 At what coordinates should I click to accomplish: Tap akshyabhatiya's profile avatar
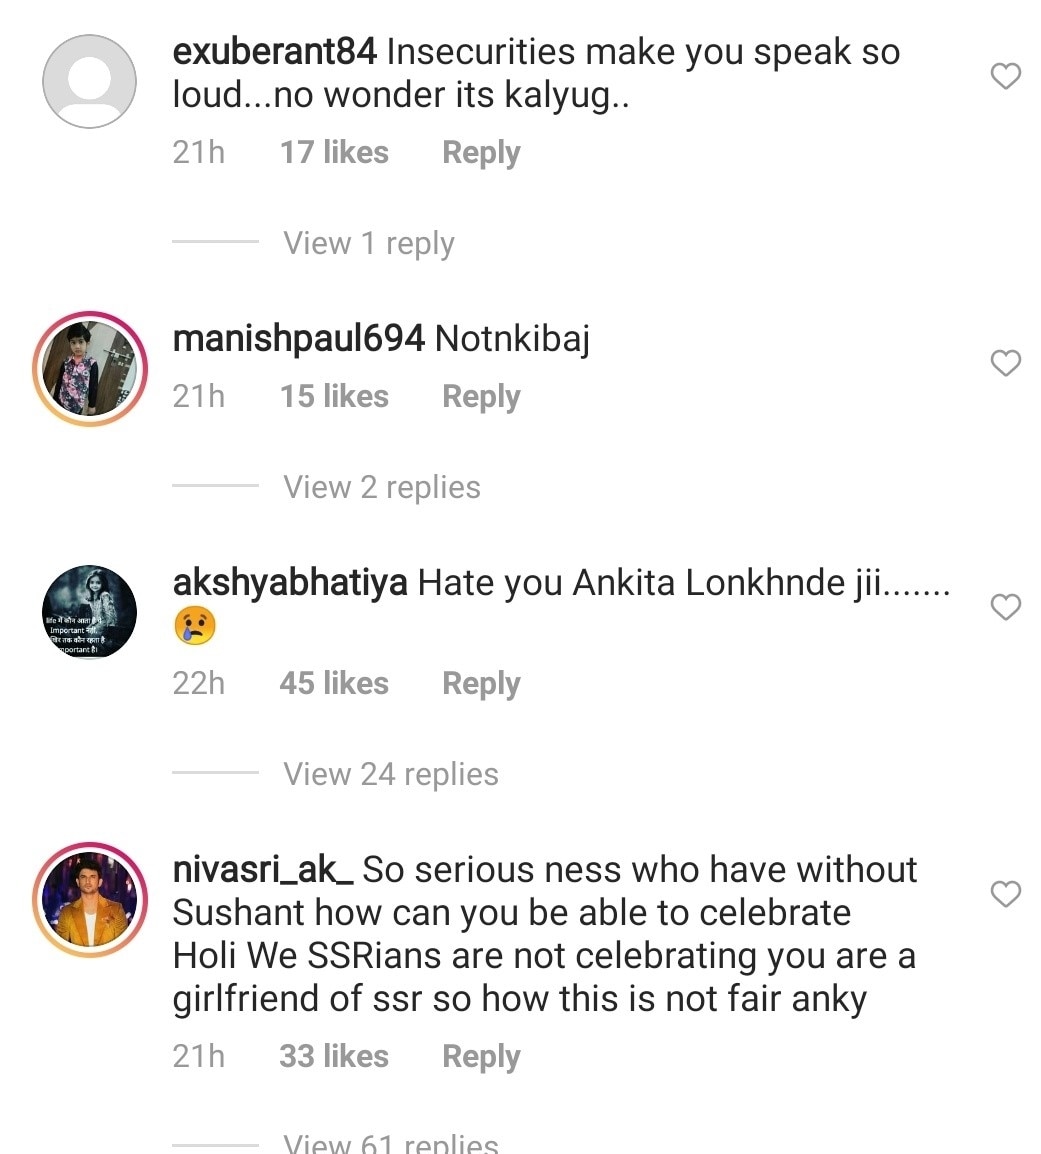tap(89, 612)
